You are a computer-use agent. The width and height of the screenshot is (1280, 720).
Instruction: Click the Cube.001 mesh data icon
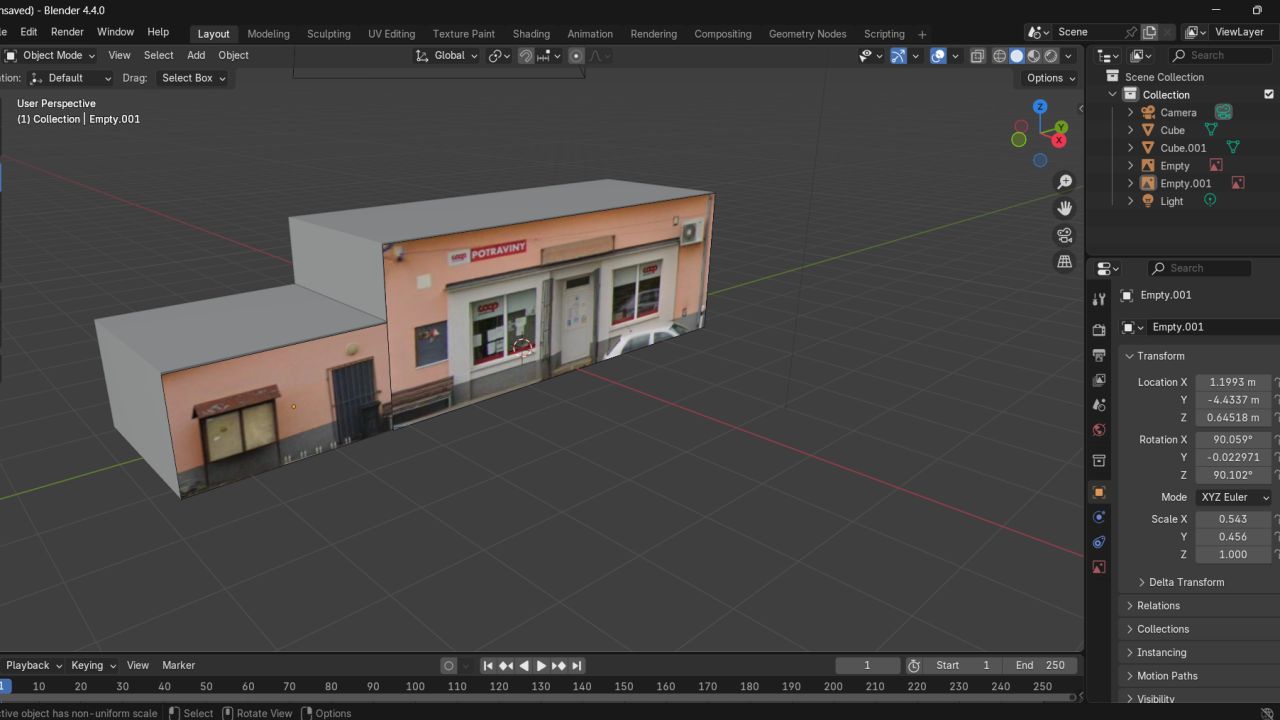click(1233, 148)
